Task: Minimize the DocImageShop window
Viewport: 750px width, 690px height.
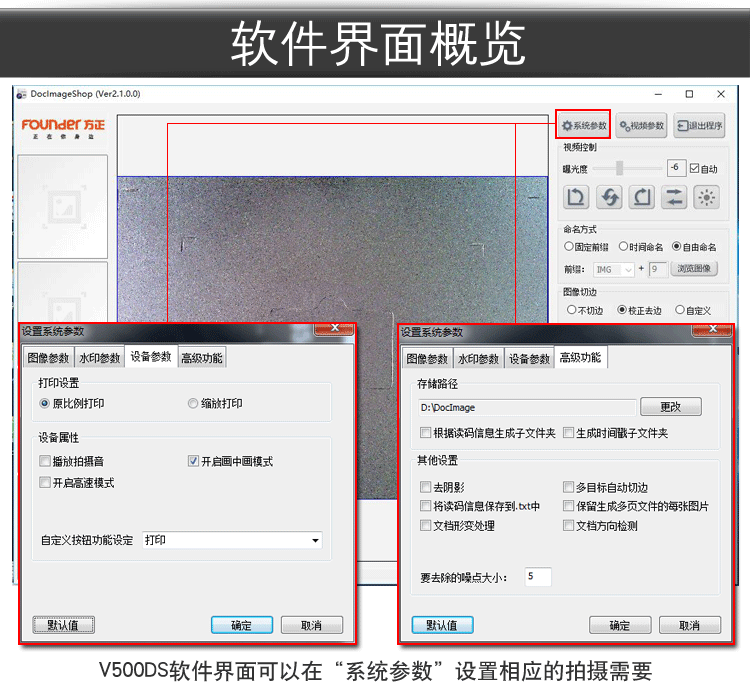Action: click(658, 94)
